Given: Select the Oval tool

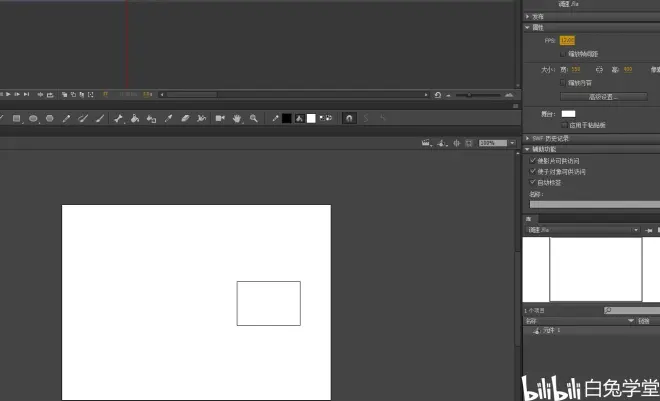Looking at the screenshot, I should click(33, 118).
